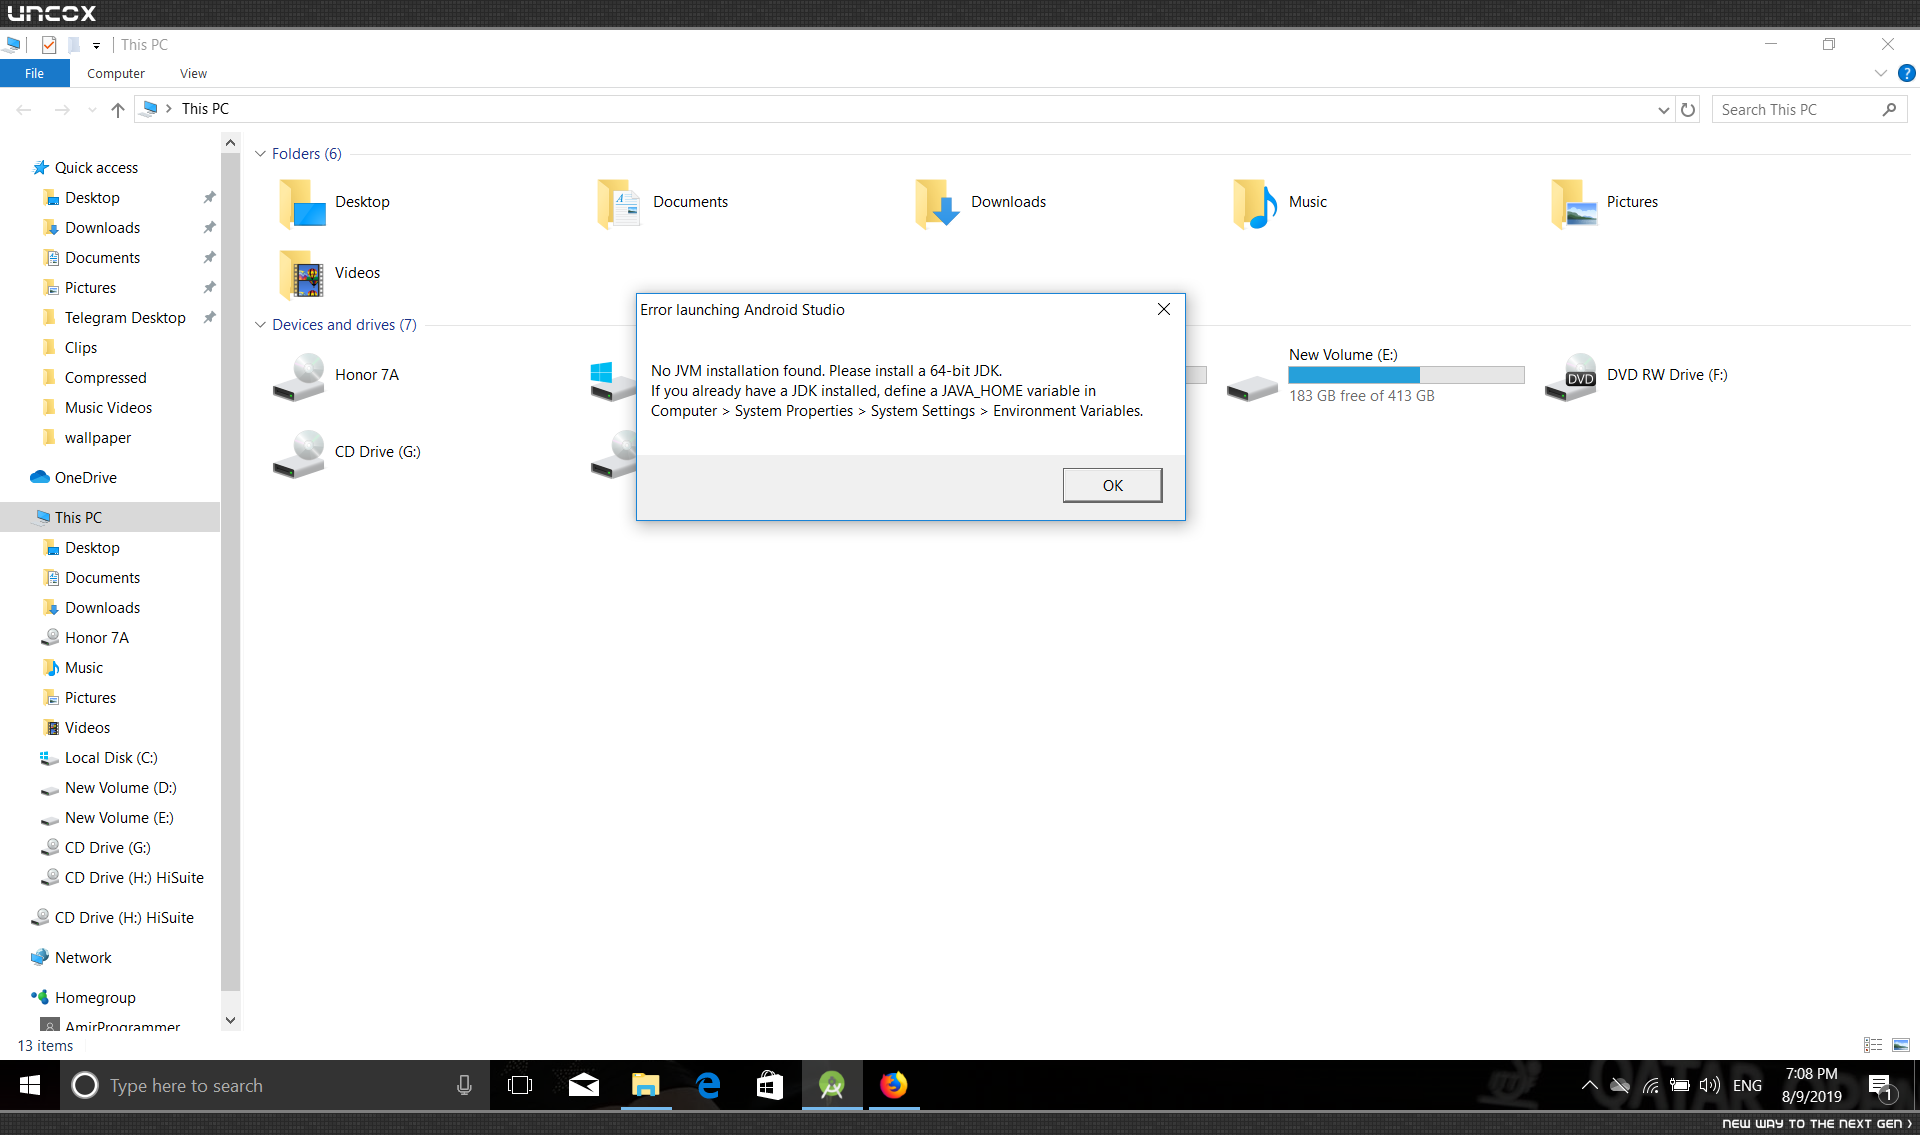1920x1135 pixels.
Task: Click the navigation pane scroll down arrow
Action: coord(230,1020)
